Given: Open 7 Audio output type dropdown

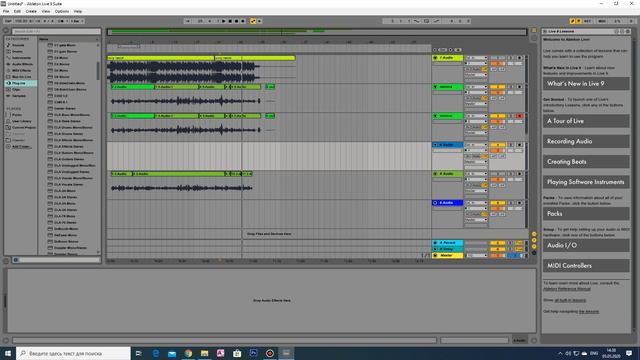Looking at the screenshot, I should point(476,75).
